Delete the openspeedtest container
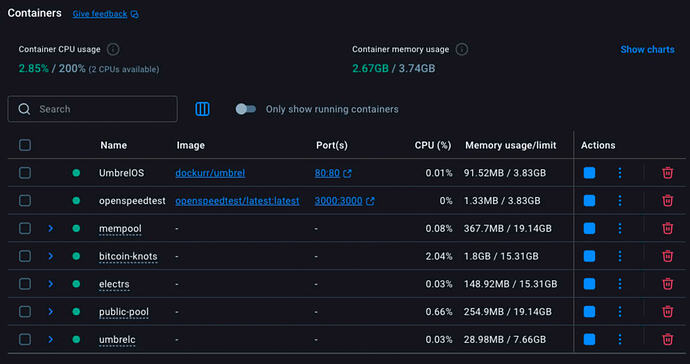The image size is (690, 364). [668, 200]
